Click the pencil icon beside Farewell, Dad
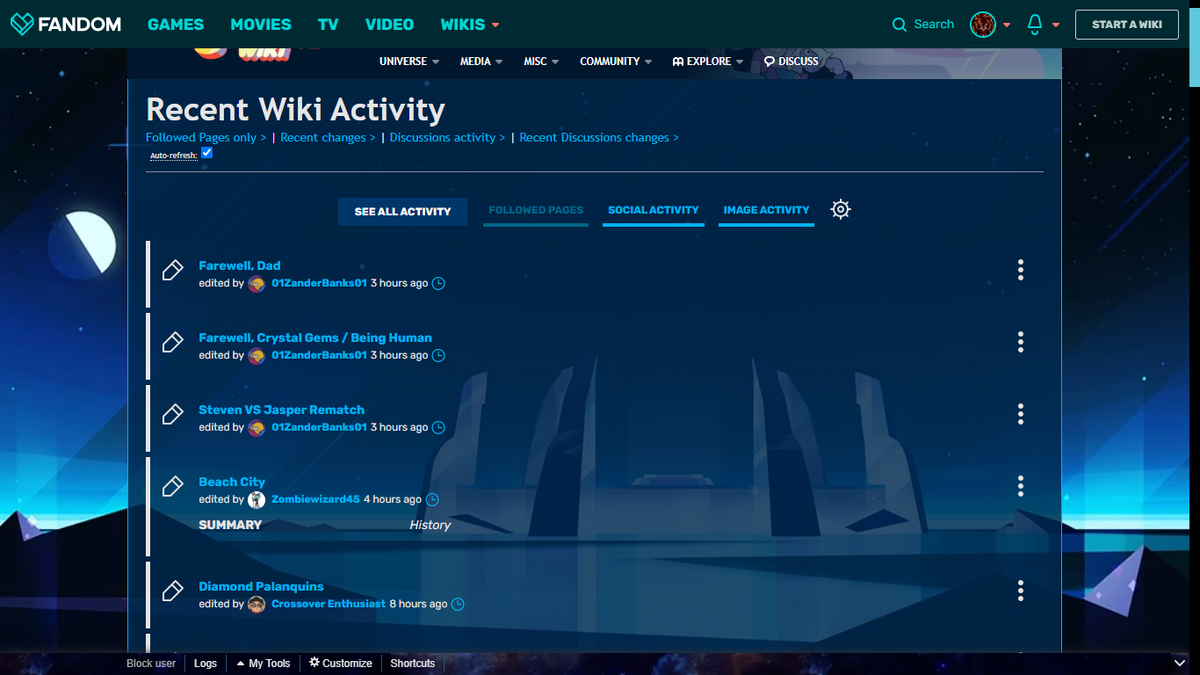 tap(171, 270)
